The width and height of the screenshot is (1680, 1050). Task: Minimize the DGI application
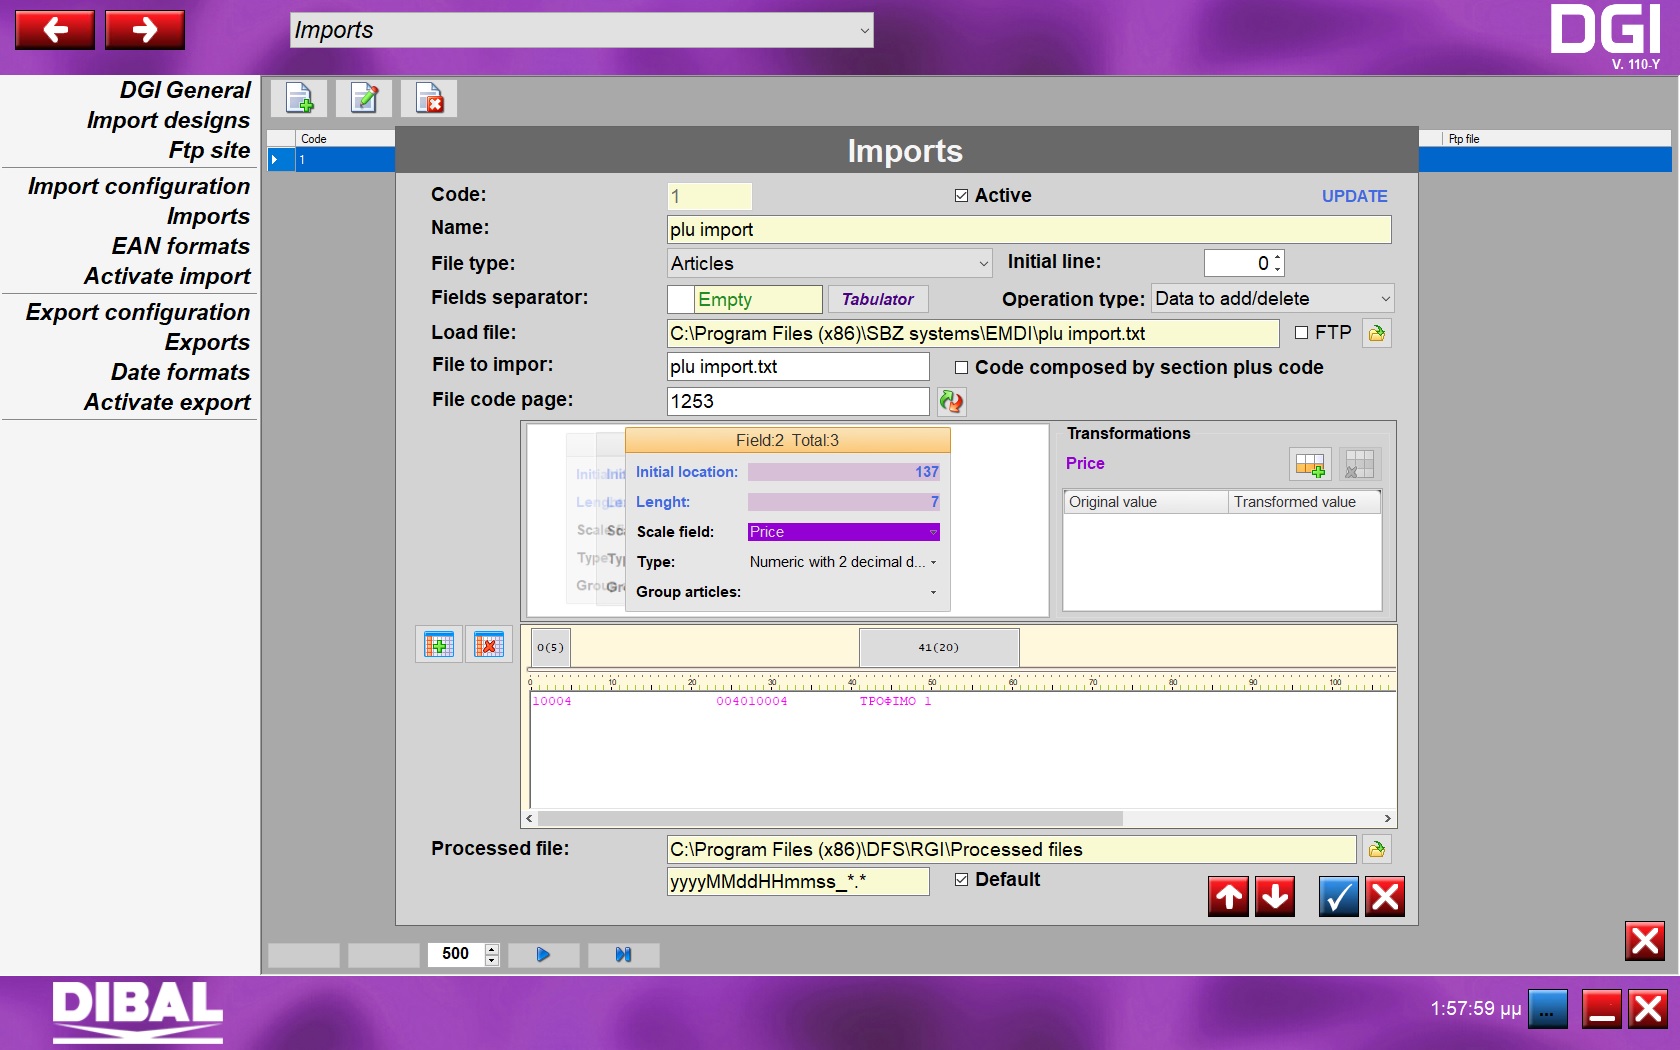1602,1009
